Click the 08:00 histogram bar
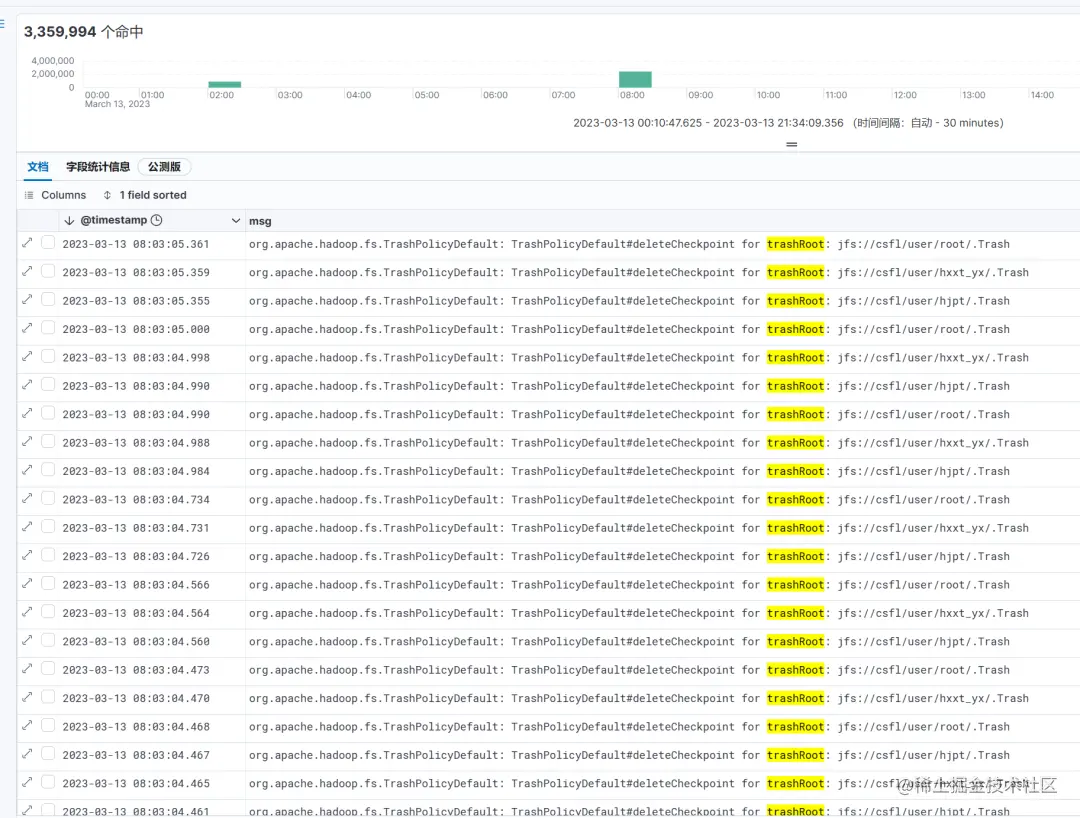 coord(635,80)
